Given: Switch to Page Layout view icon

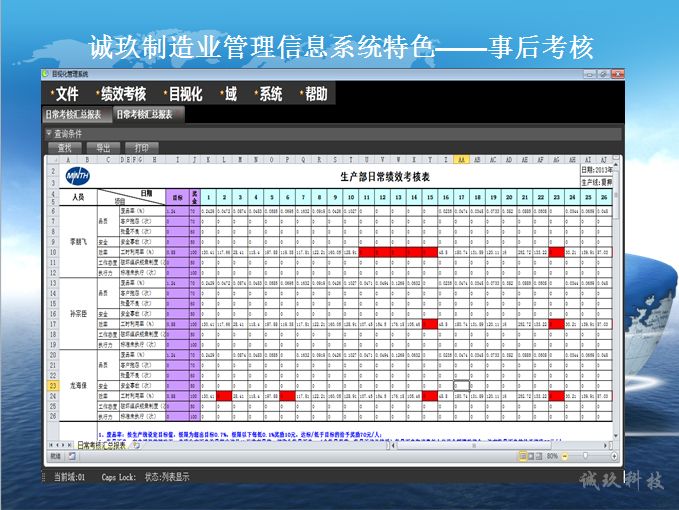Looking at the screenshot, I should coord(531,456).
